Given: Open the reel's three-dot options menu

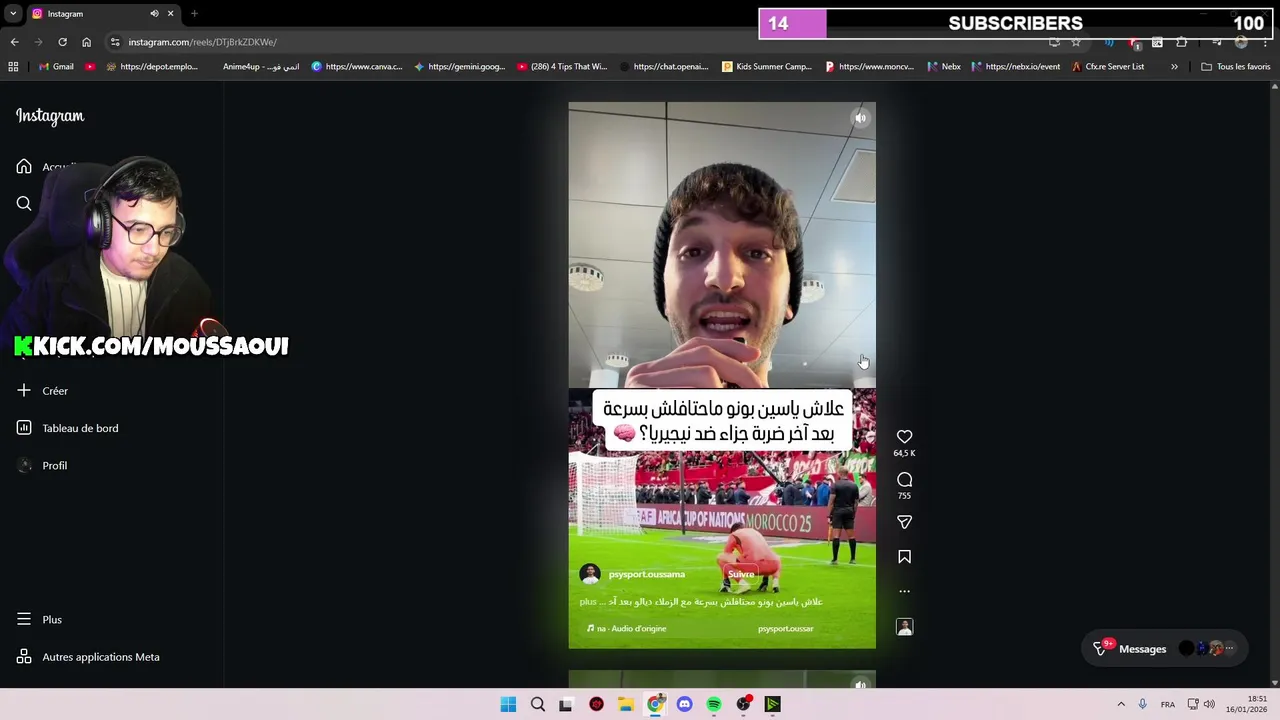Looking at the screenshot, I should 904,591.
